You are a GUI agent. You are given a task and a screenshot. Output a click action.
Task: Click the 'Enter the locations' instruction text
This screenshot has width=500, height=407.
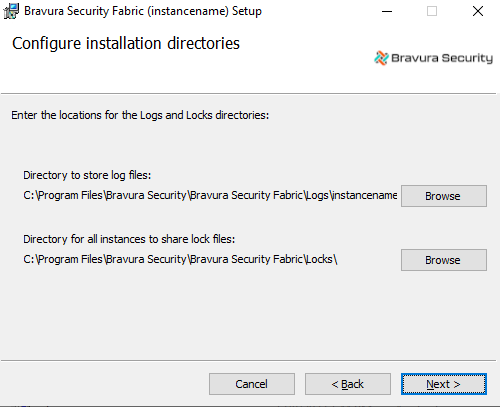(140, 115)
